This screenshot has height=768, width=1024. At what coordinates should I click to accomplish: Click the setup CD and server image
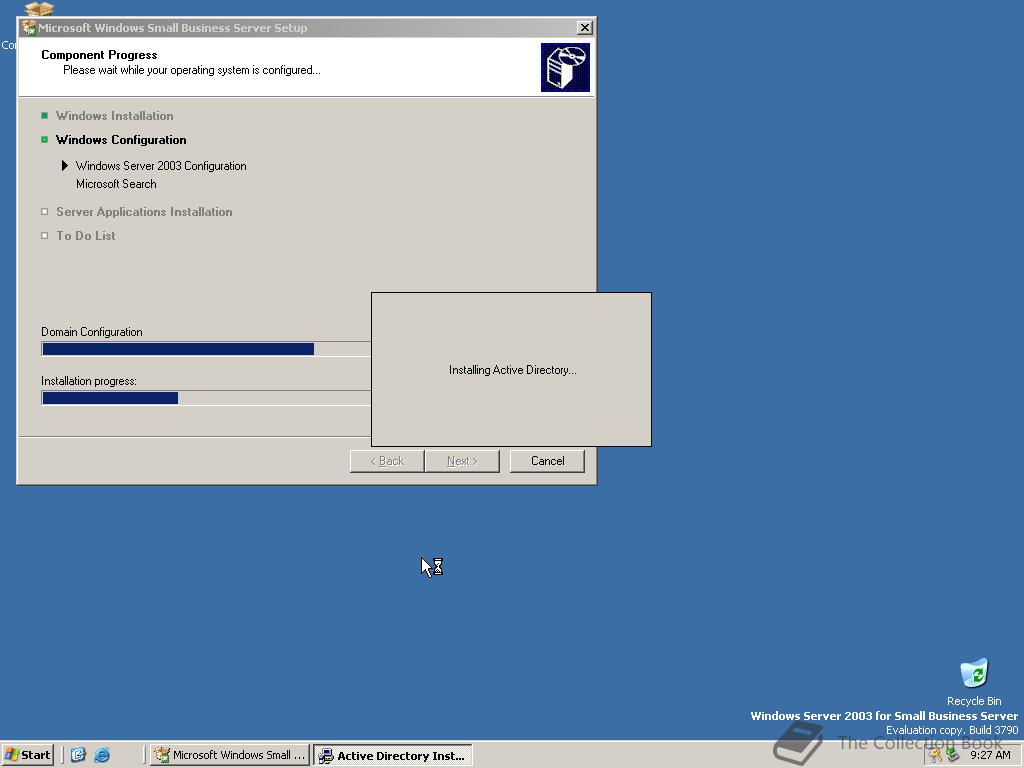point(565,67)
